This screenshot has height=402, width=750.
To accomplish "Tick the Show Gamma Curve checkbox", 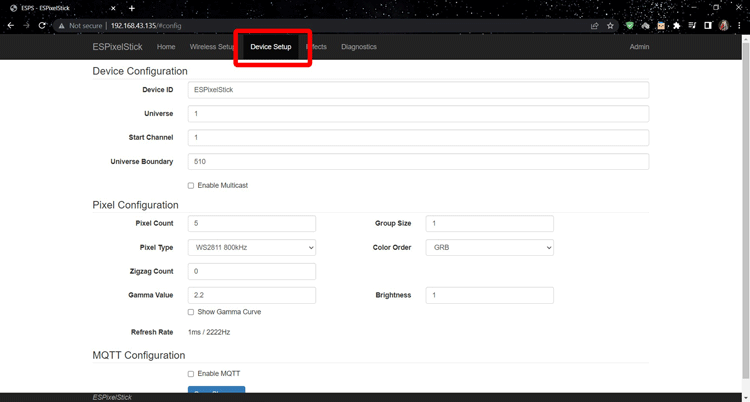I will click(190, 312).
